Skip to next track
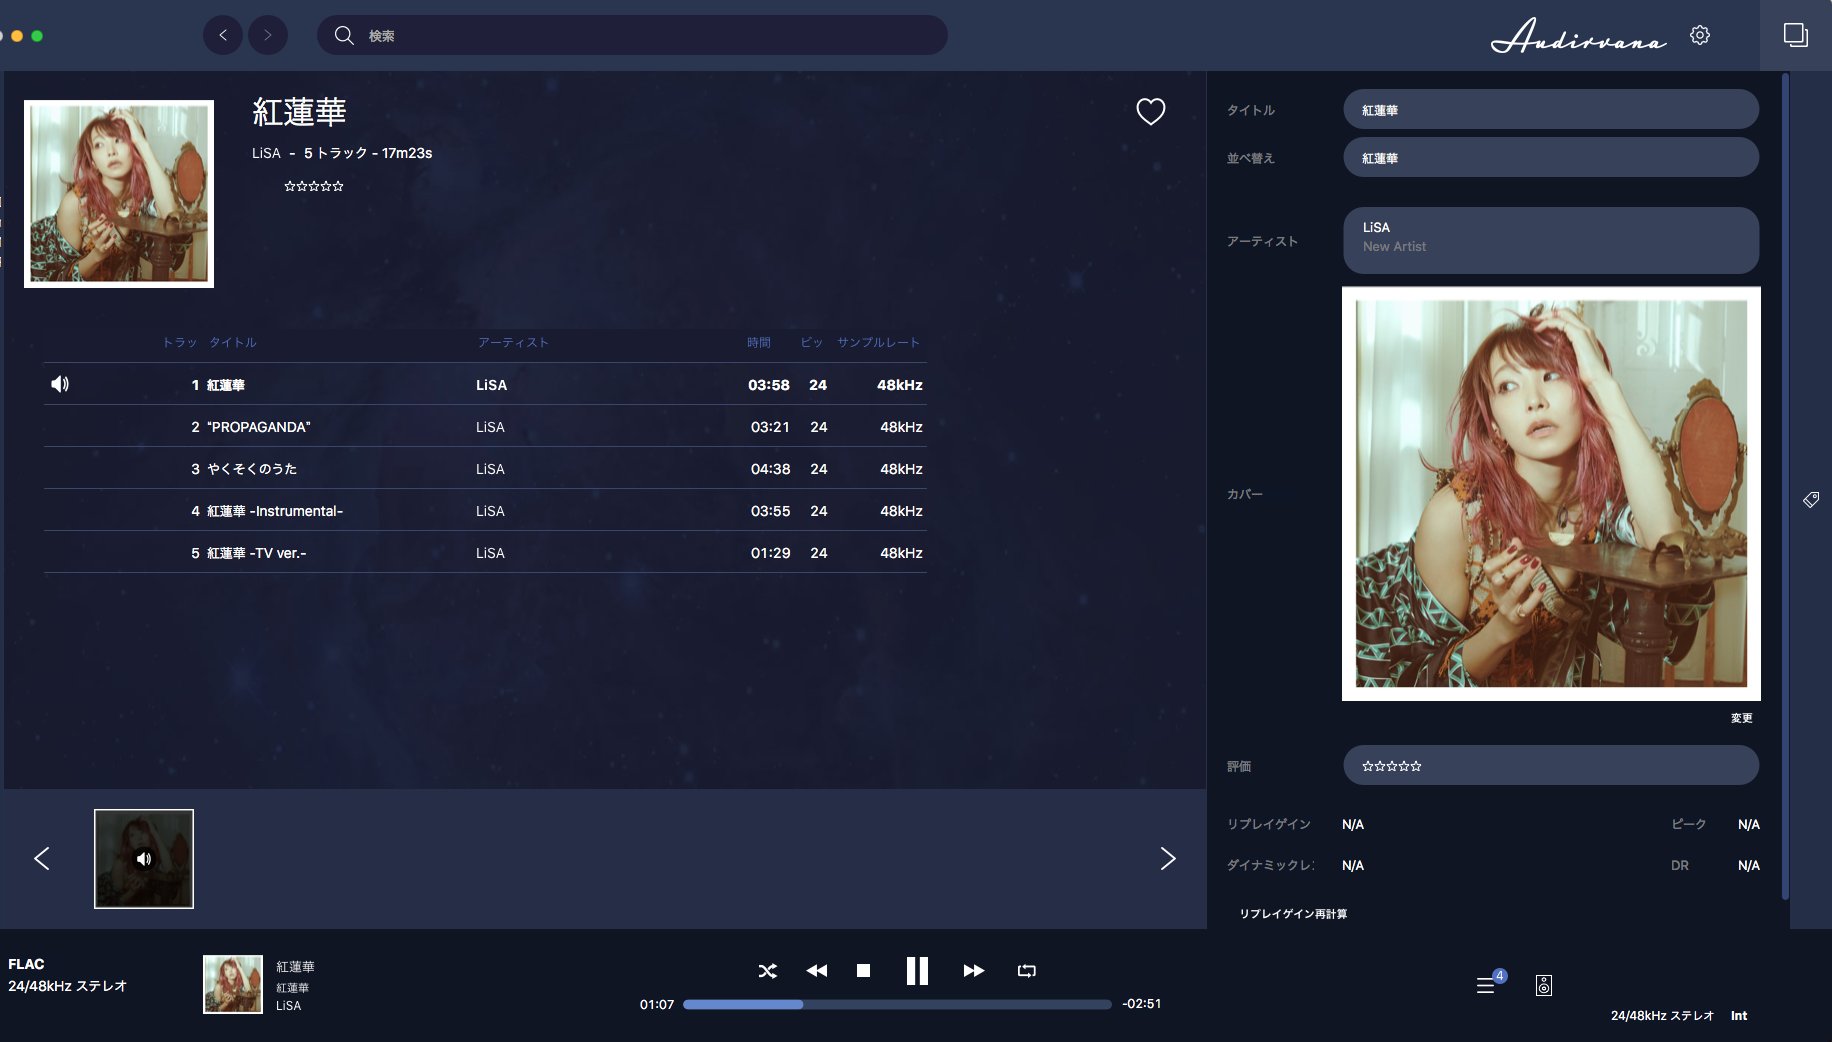The height and width of the screenshot is (1042, 1832). point(974,971)
